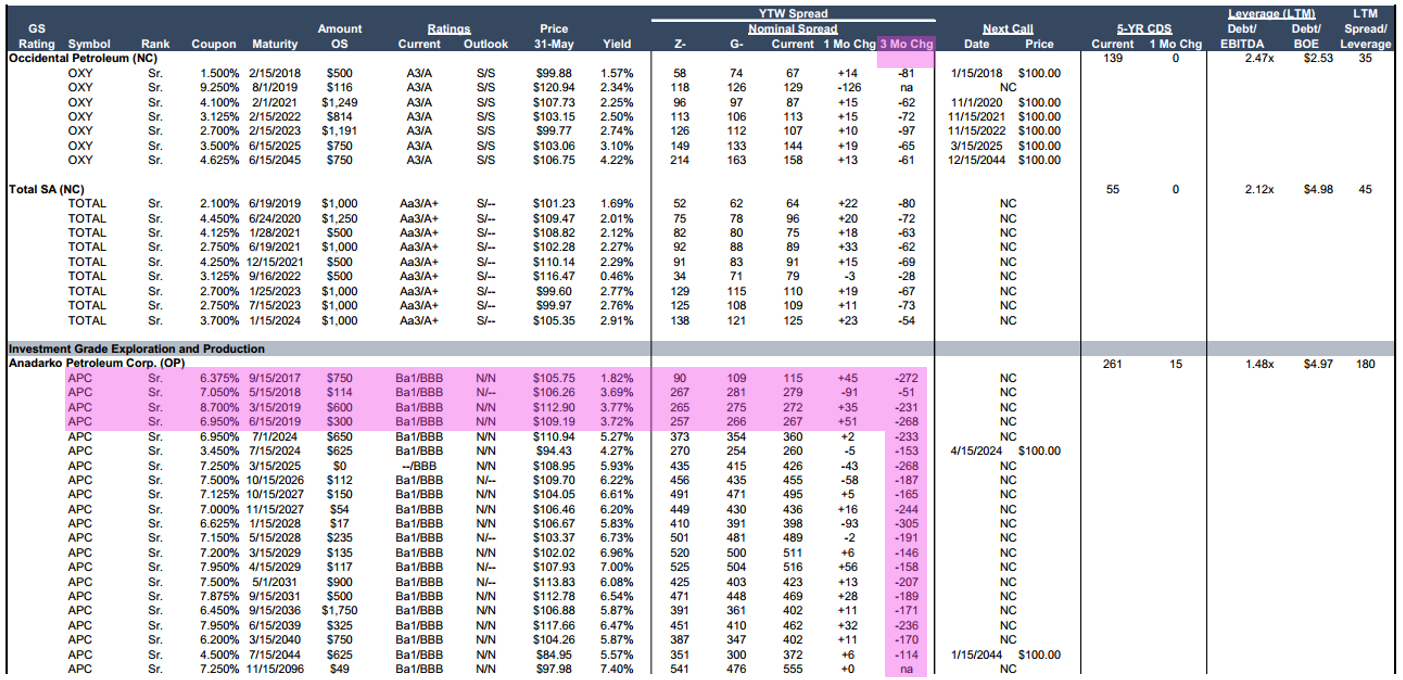Click the Z- spread column header
Screen dimensions: 1403x680
pos(680,45)
